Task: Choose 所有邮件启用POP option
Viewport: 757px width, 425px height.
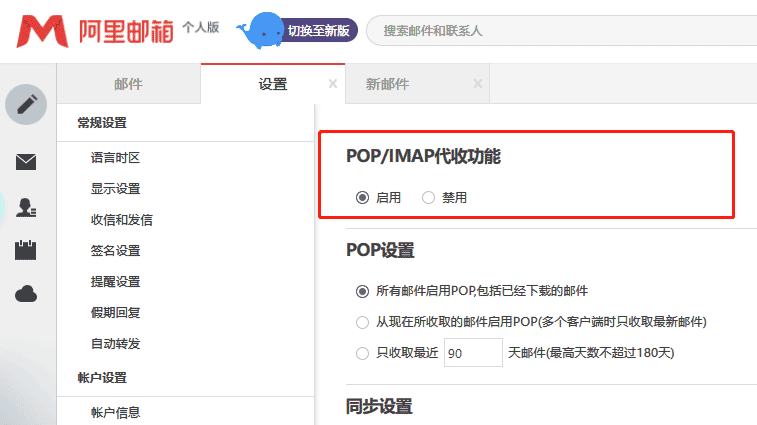Action: pyautogui.click(x=362, y=291)
